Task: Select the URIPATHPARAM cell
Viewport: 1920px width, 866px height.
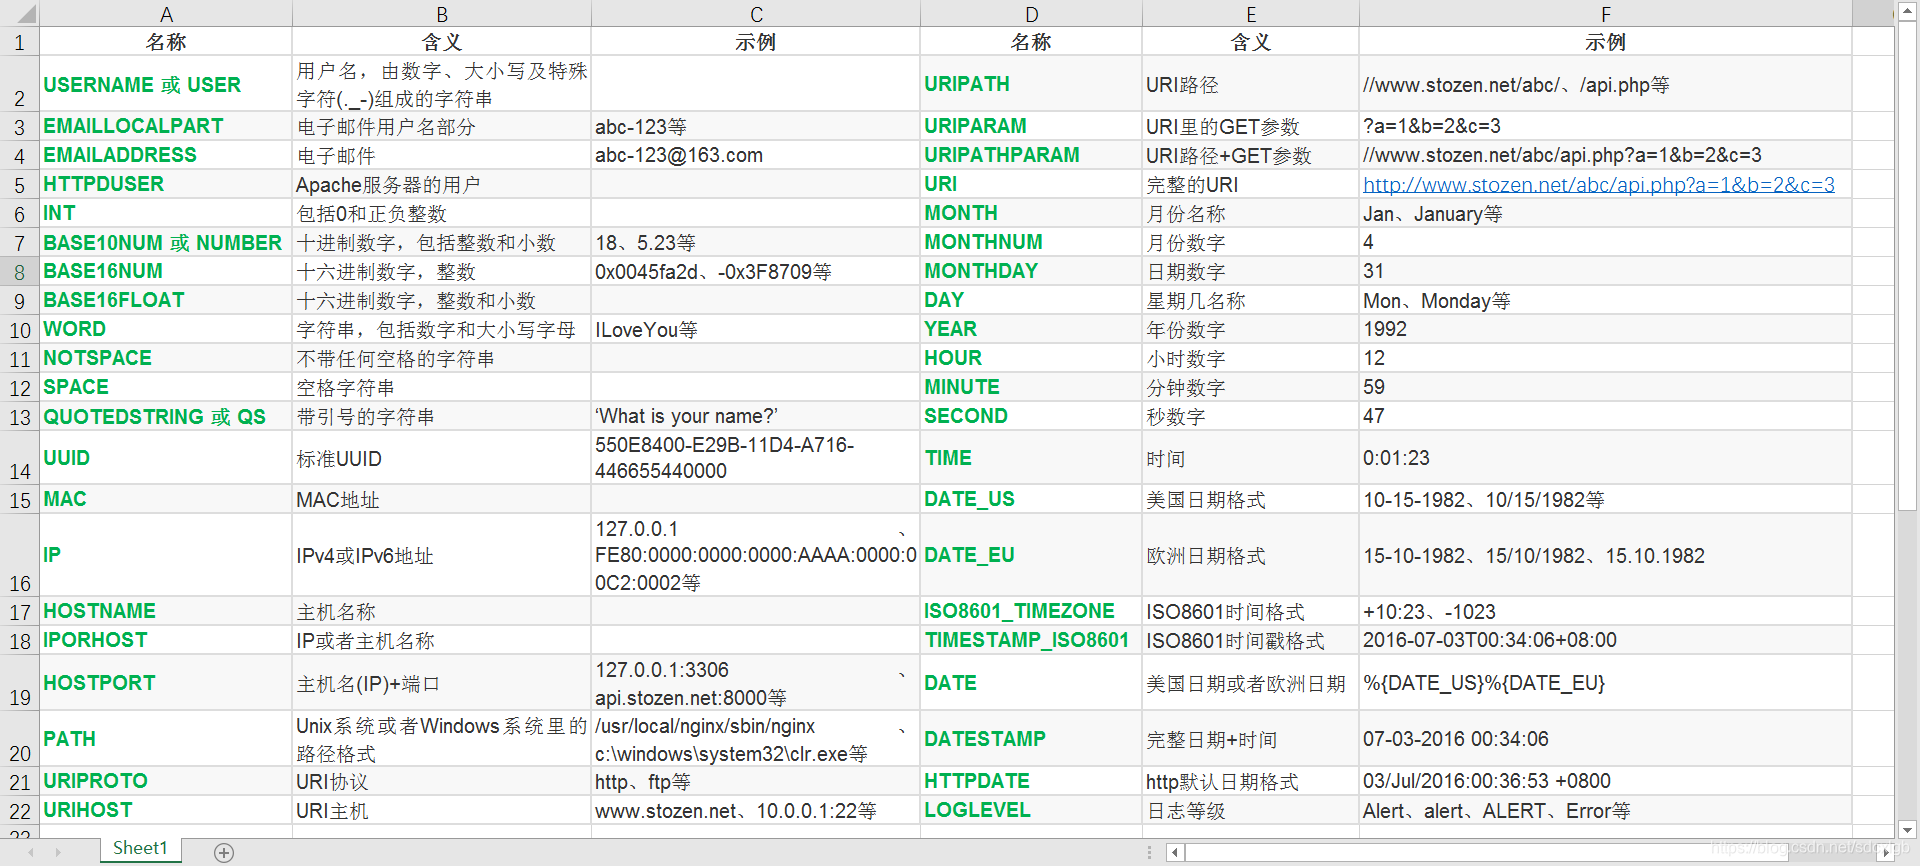Action: tap(1031, 155)
